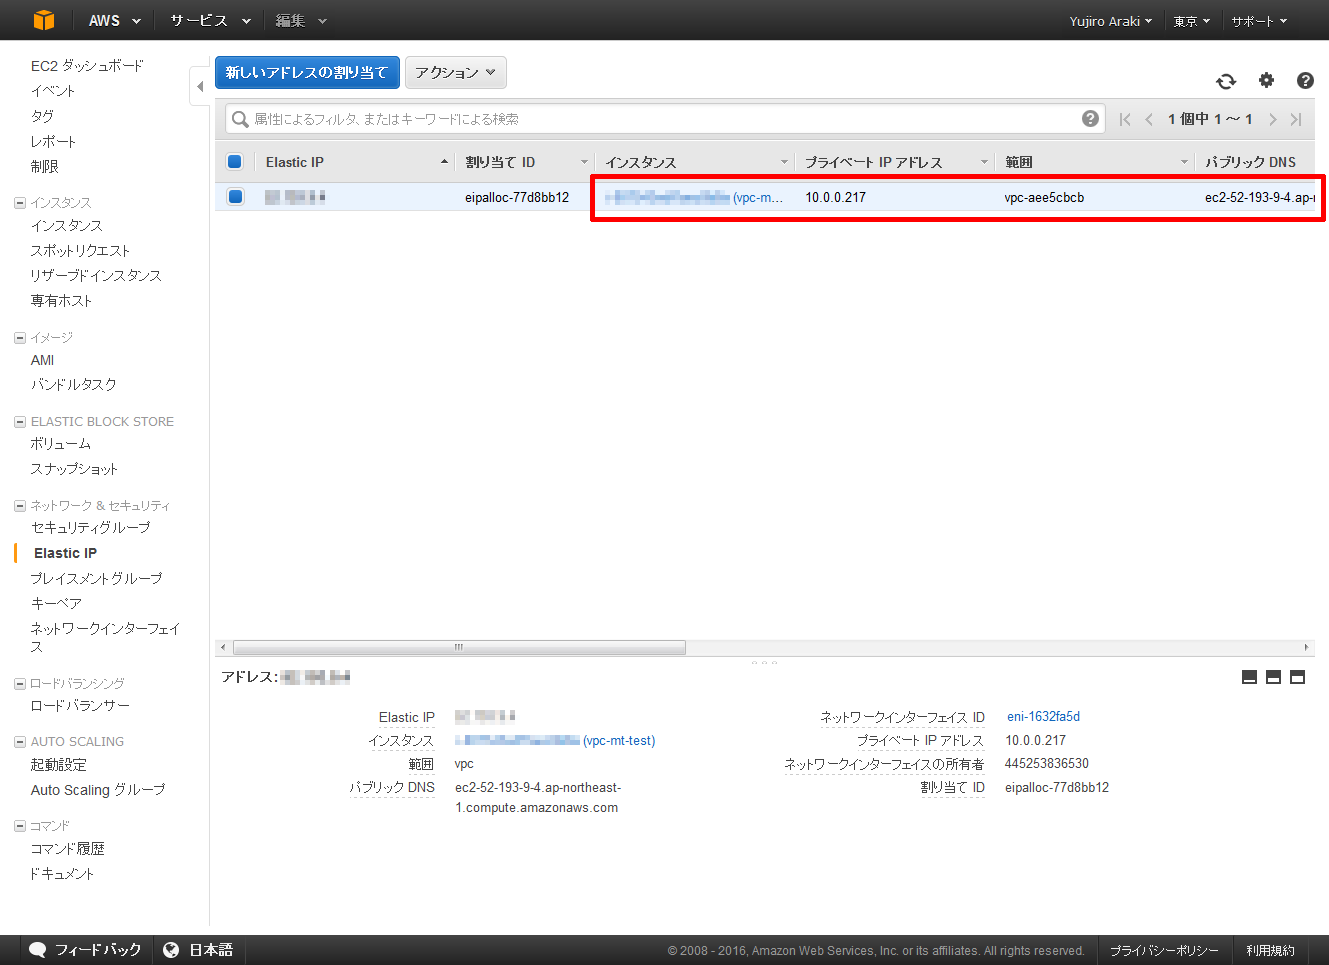Screen dimensions: 1329x965
Task: Open the 東京 region menu
Action: (x=1192, y=21)
